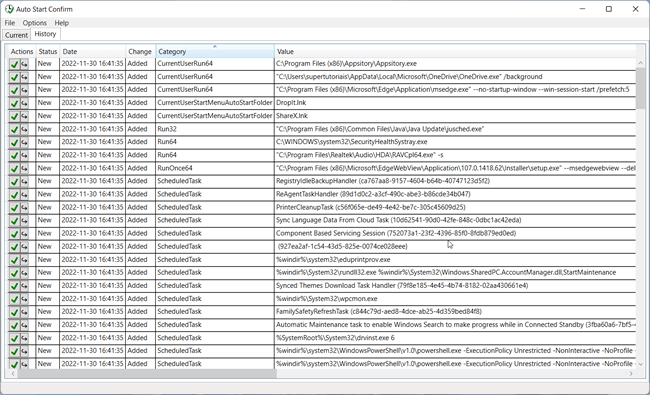Image resolution: width=650 pixels, height=395 pixels.
Task: Revert the jusched.exe Run32 entry
Action: coord(24,129)
